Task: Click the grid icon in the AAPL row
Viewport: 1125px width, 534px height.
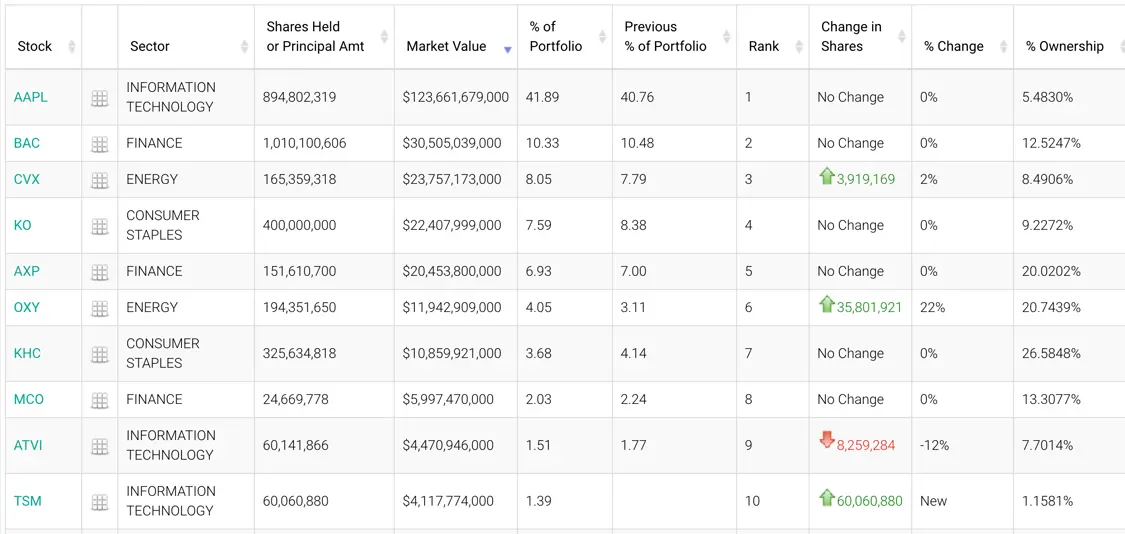Action: click(x=100, y=98)
